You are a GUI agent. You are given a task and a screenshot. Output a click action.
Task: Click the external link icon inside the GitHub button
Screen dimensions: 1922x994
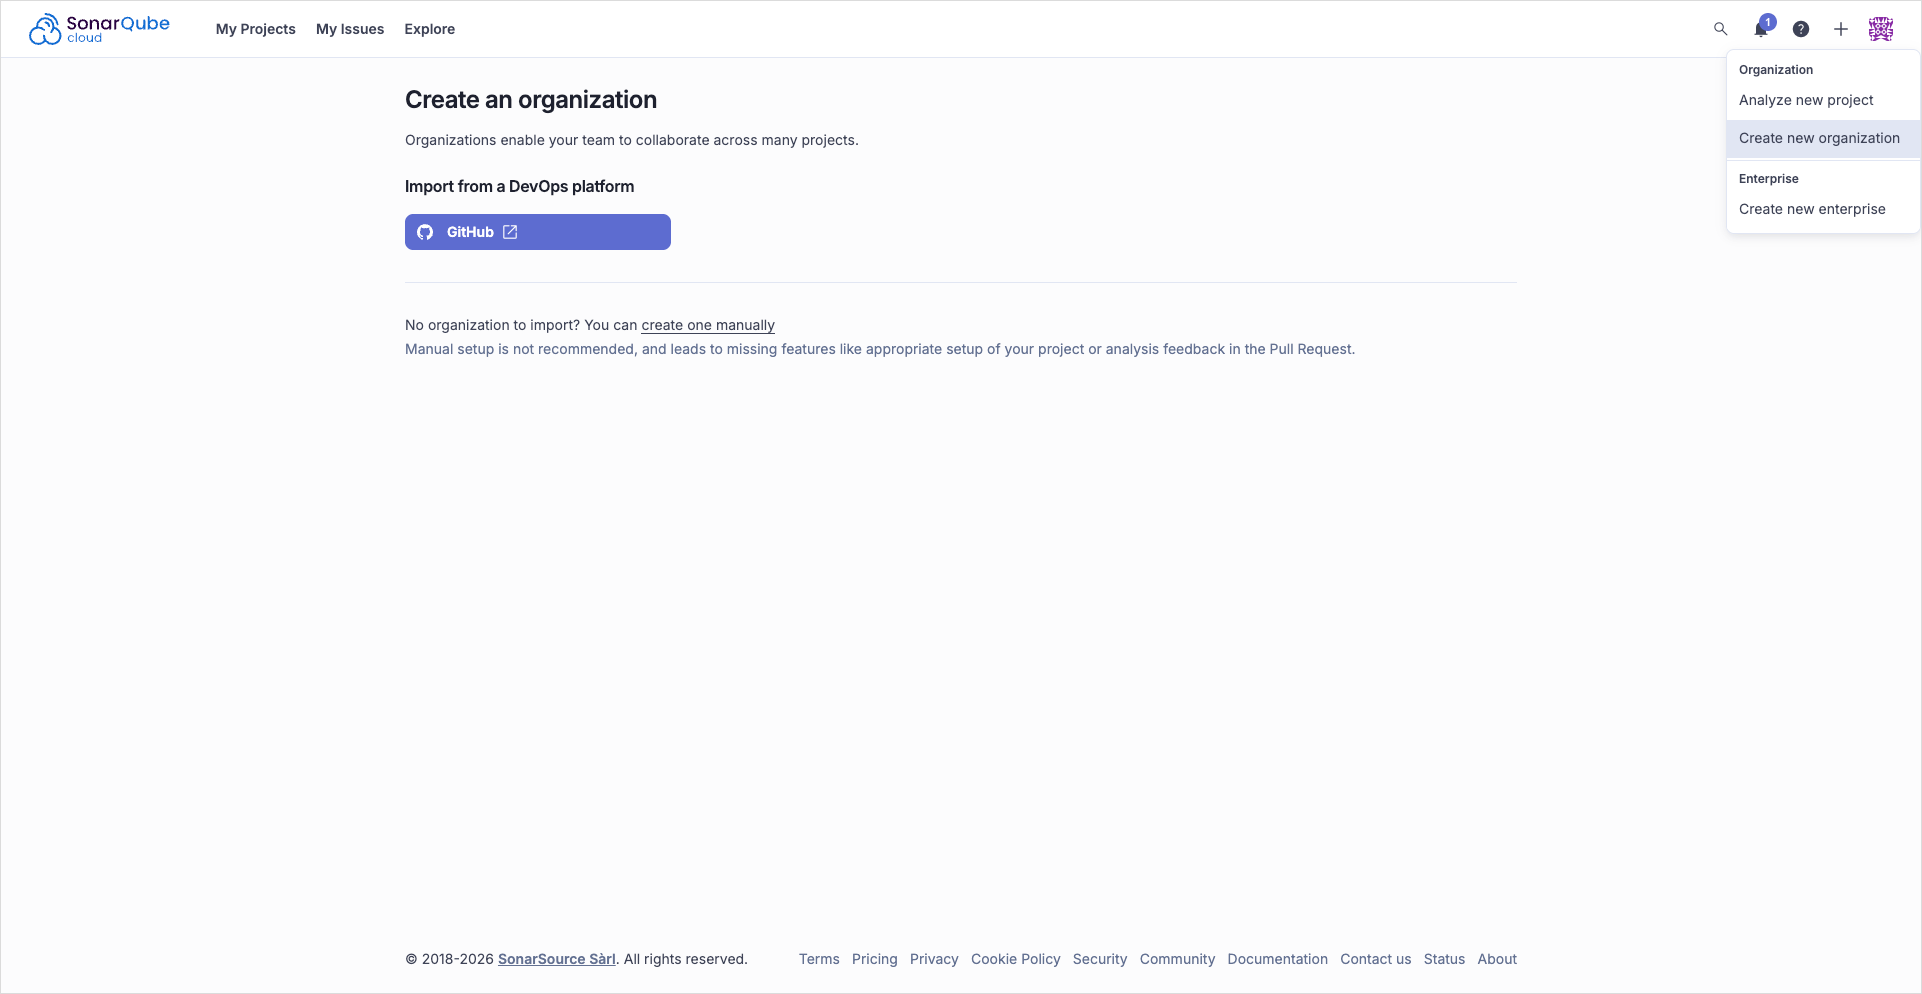511,231
